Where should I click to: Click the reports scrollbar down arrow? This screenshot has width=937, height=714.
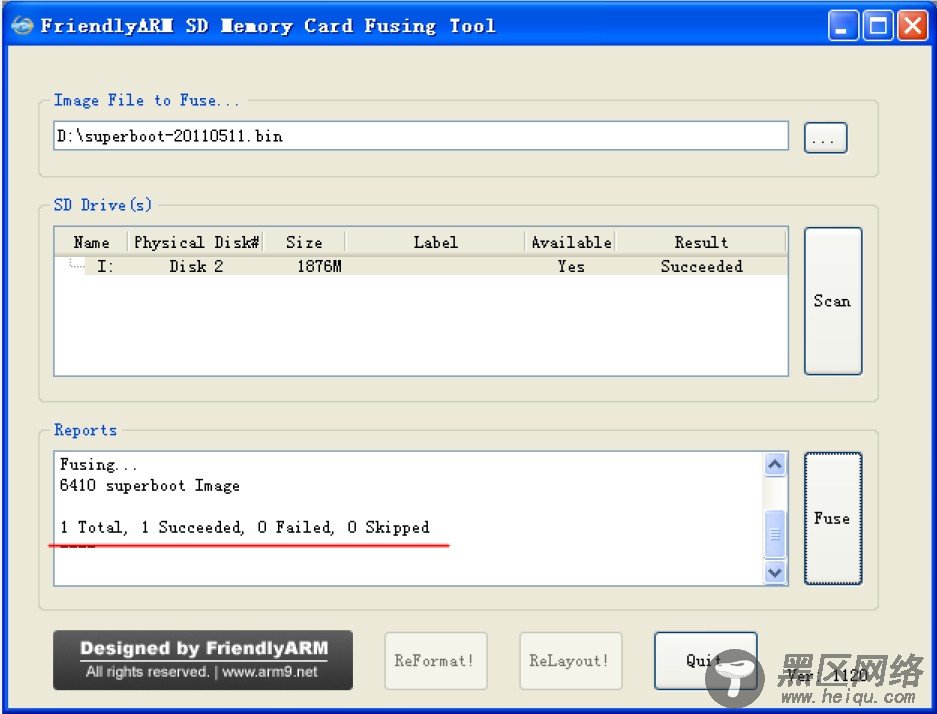point(775,572)
